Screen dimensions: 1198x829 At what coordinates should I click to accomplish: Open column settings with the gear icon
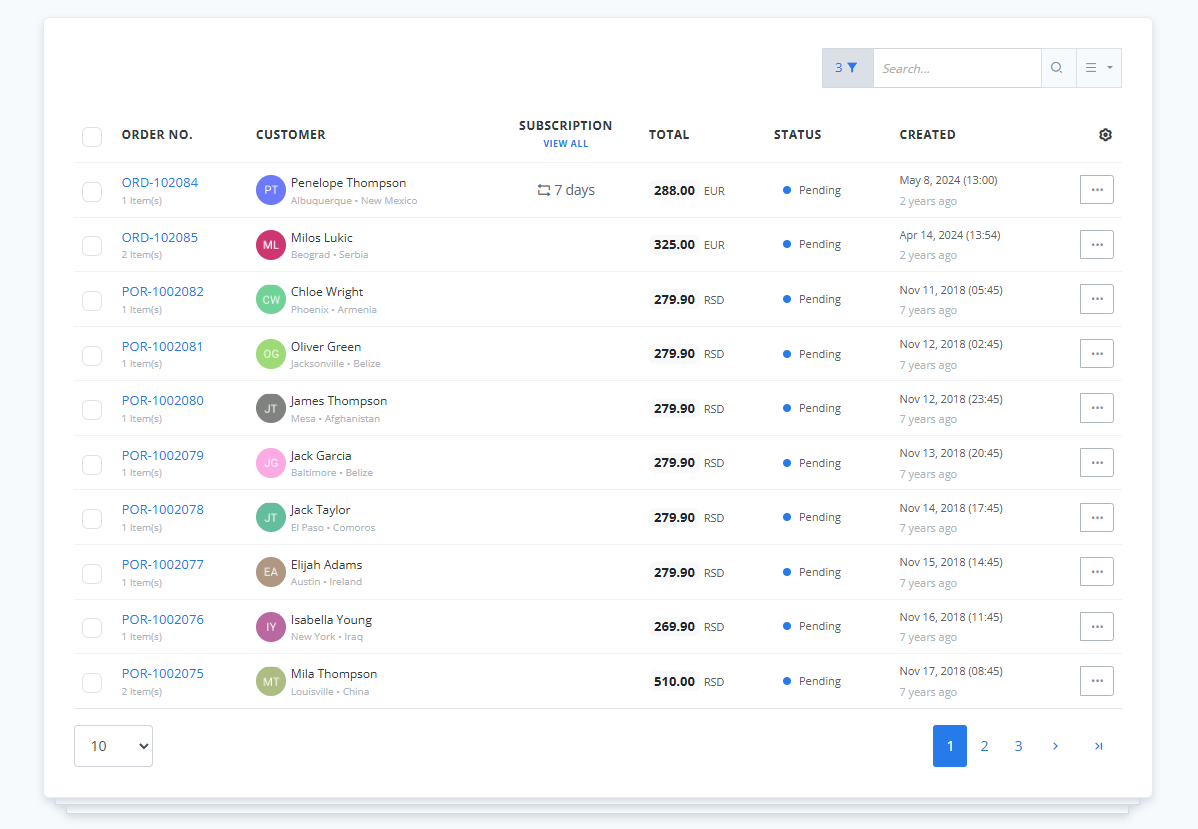(1105, 134)
